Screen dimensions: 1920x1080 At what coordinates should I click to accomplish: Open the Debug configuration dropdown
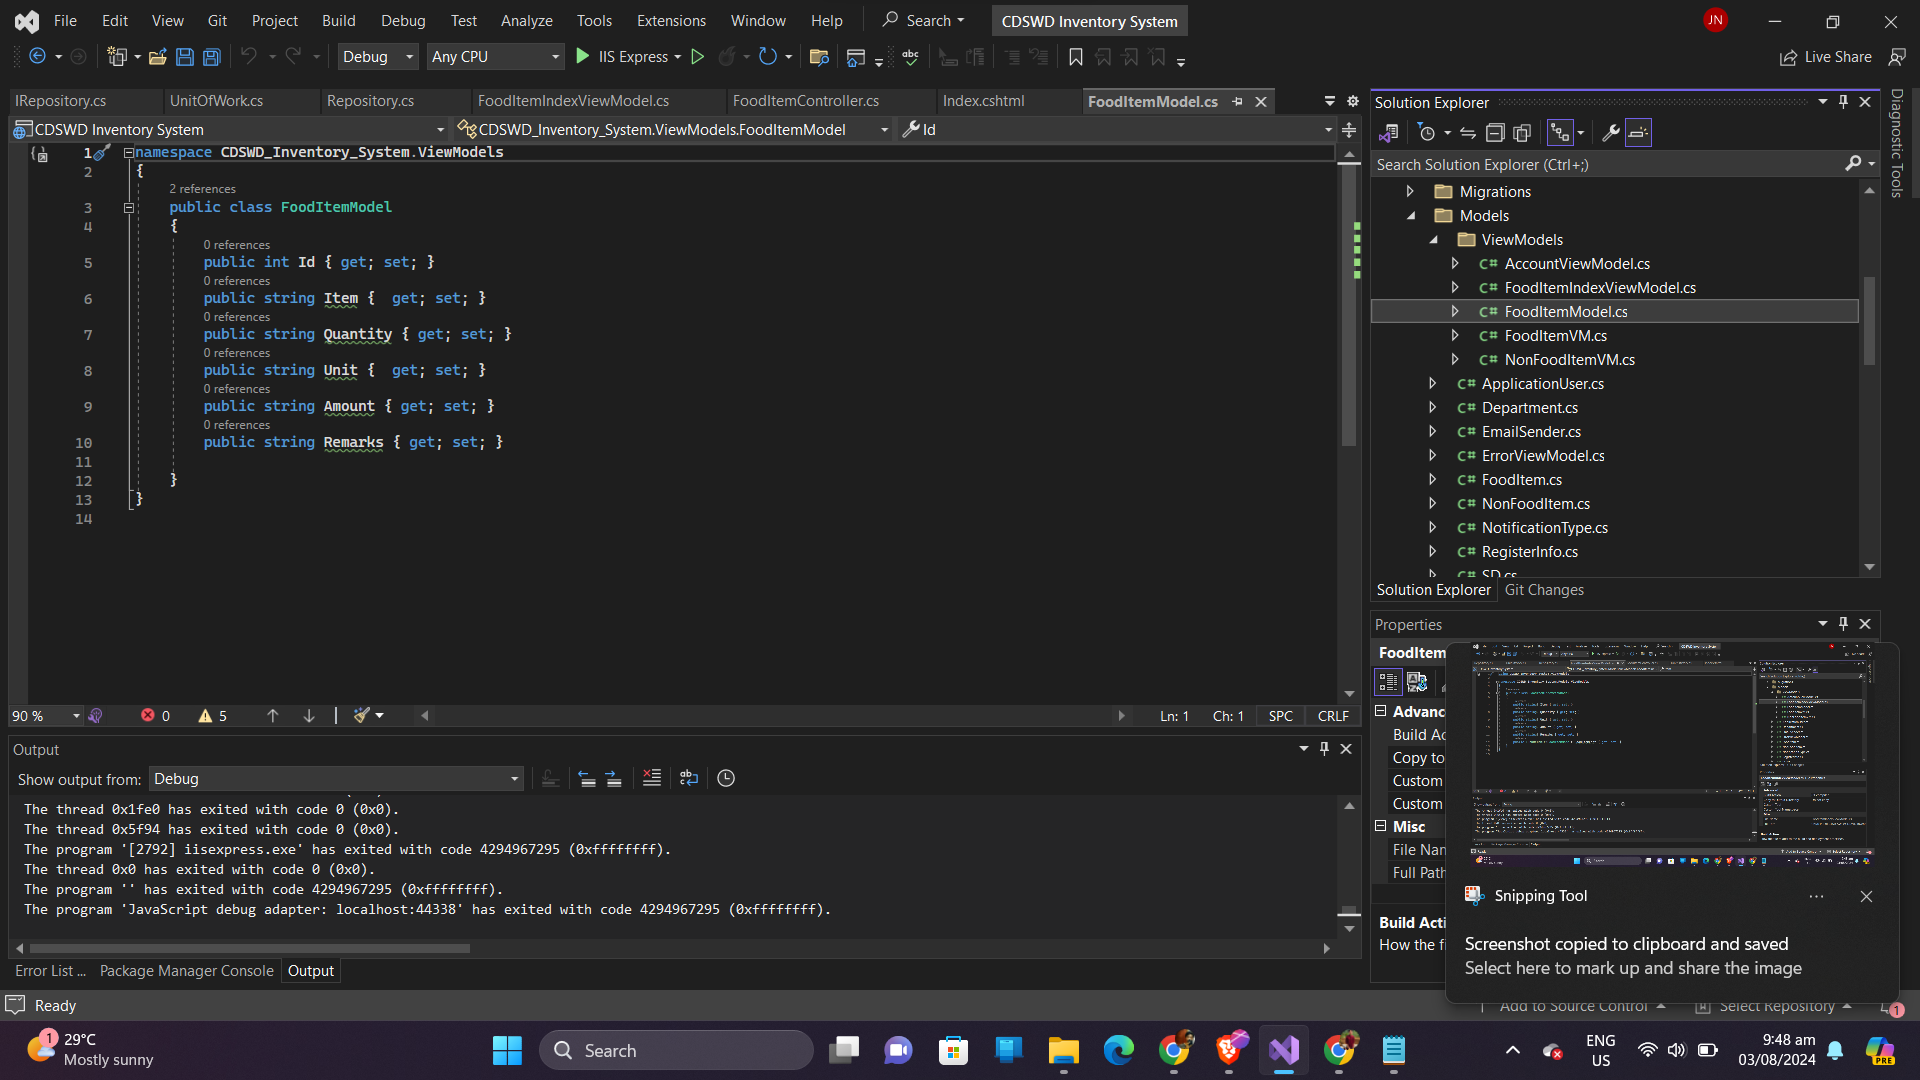click(x=378, y=57)
